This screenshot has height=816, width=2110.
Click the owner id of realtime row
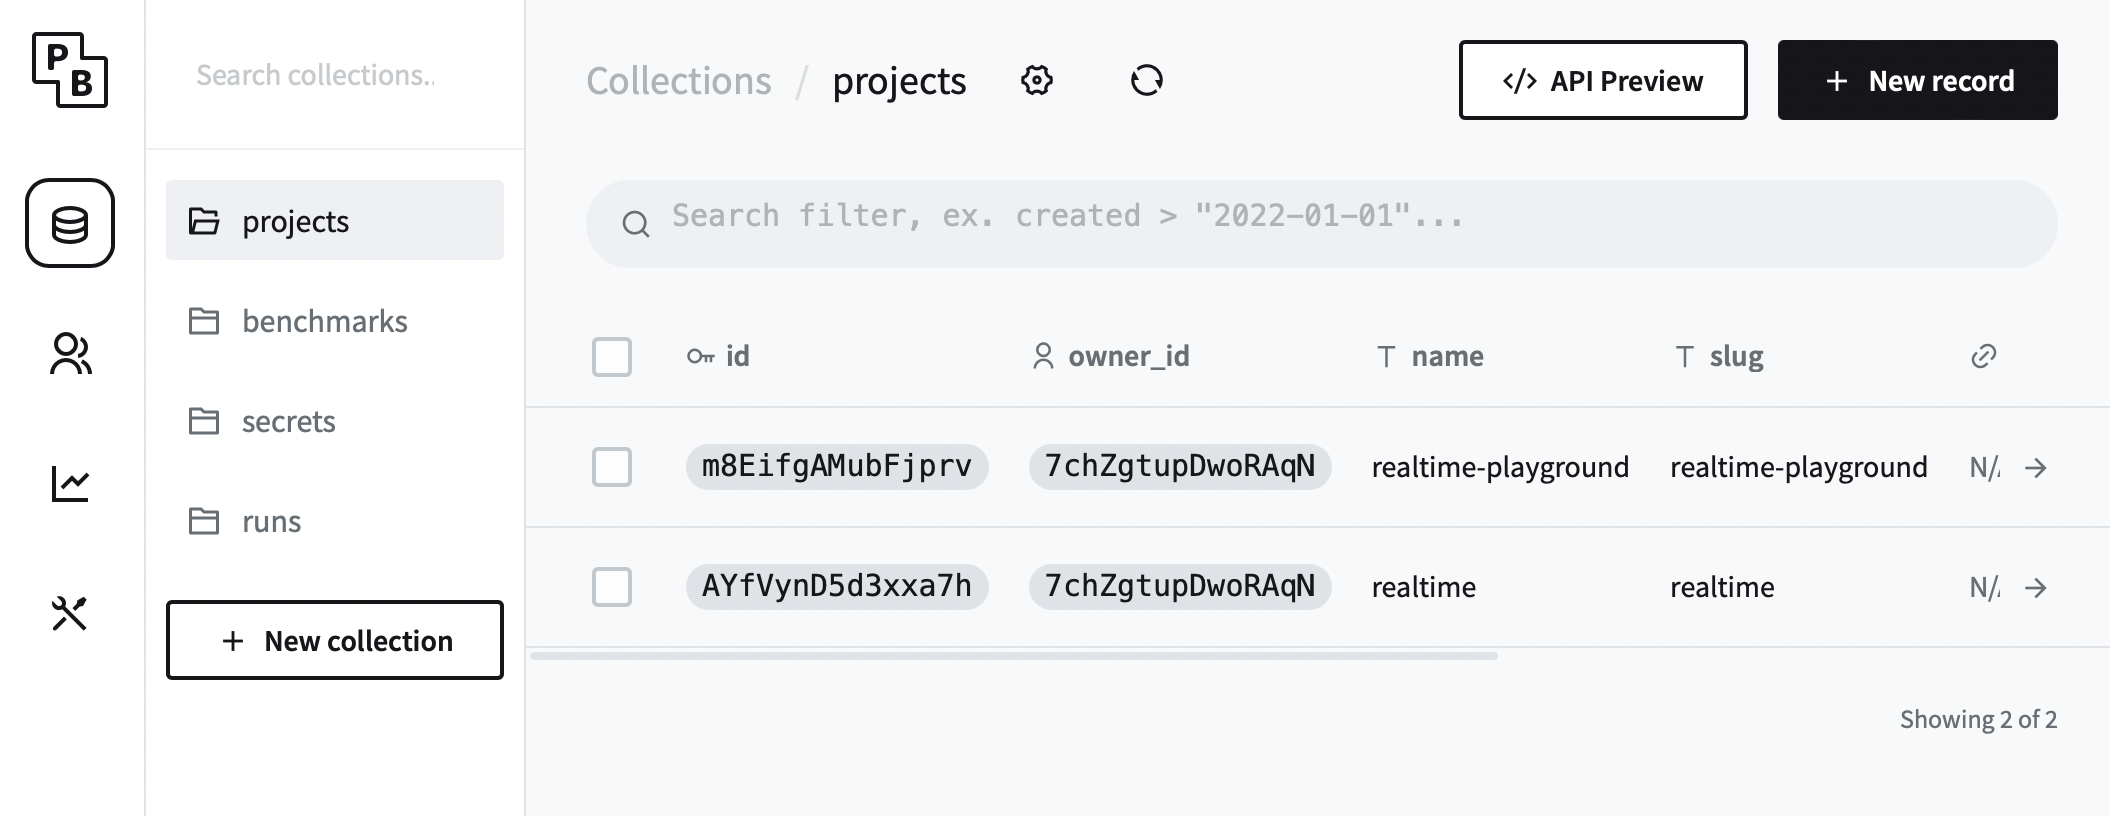tap(1180, 586)
